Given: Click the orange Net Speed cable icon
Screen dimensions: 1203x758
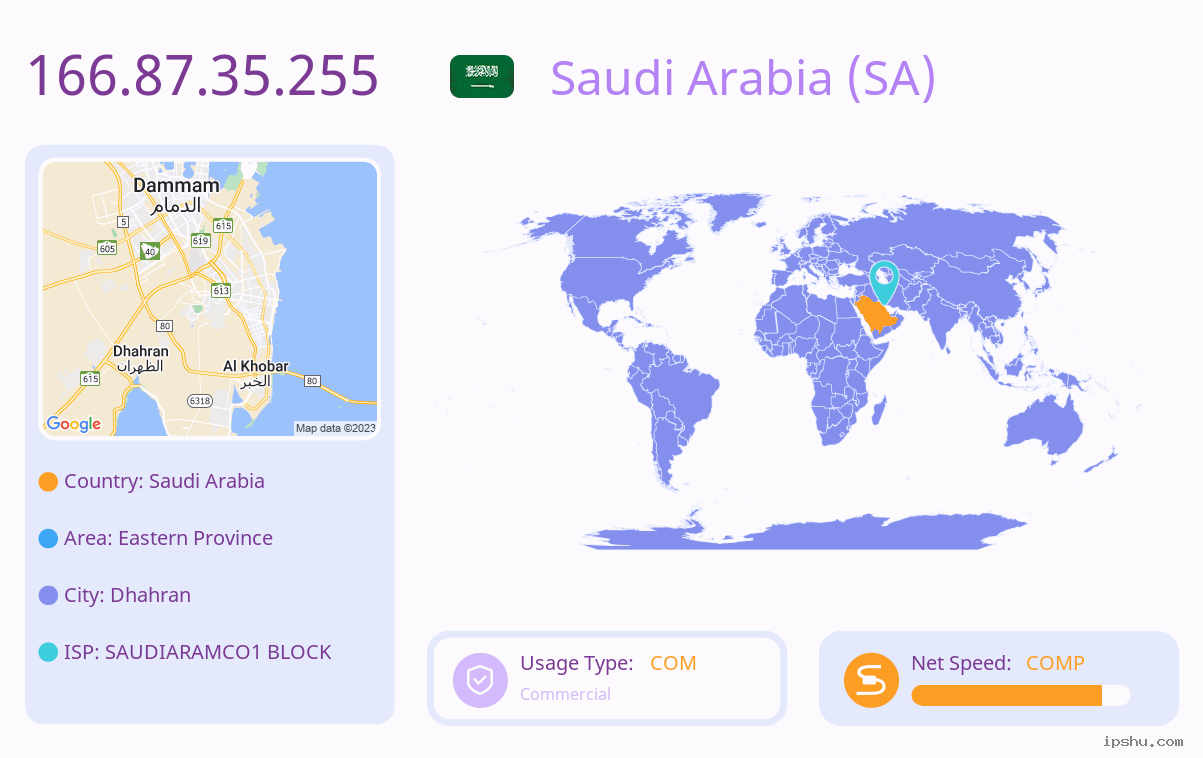Looking at the screenshot, I should point(871,680).
